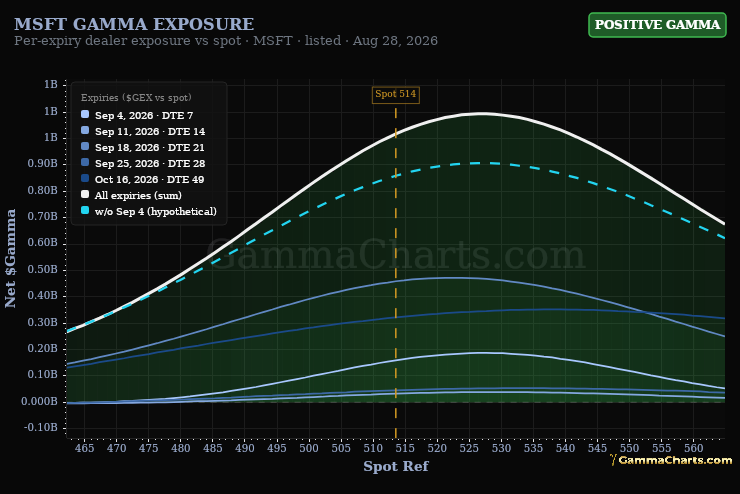Click the 0.60B y-axis tick label
Screen dimensions: 740x494
(42, 243)
